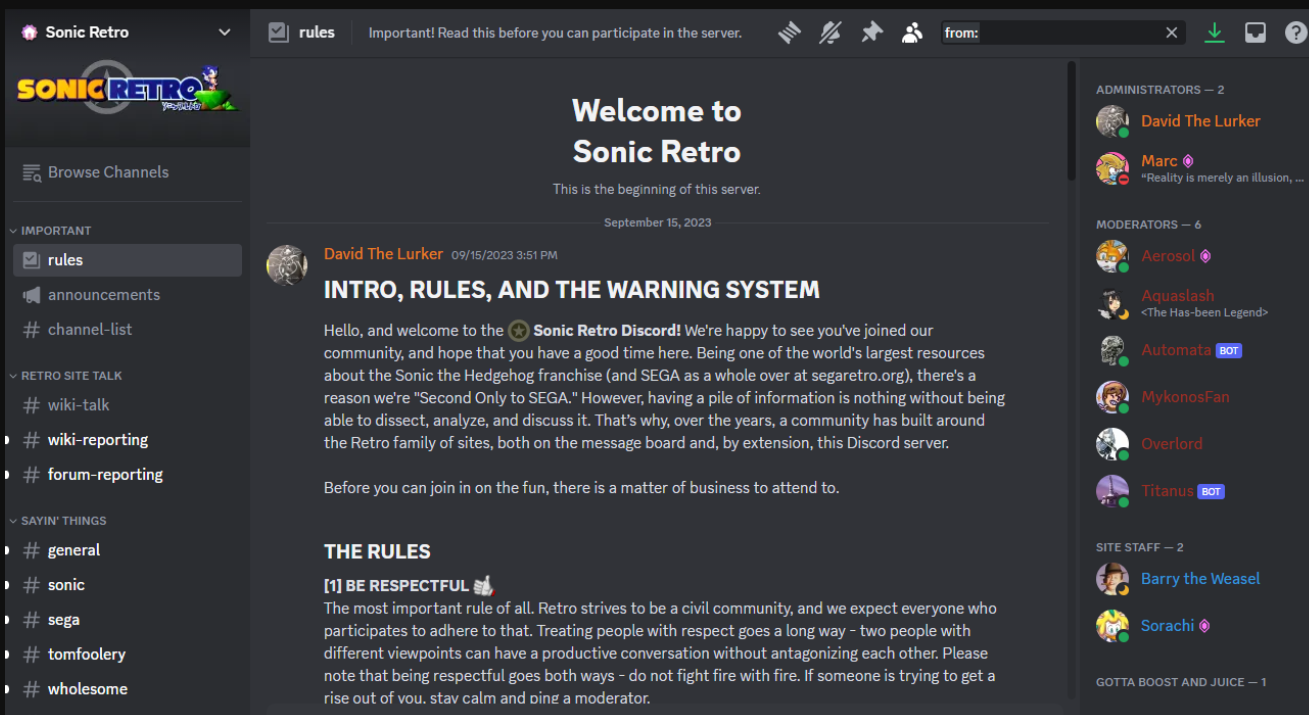Click the Sonic Retro server banner
The height and width of the screenshot is (715, 1309).
coord(127,90)
